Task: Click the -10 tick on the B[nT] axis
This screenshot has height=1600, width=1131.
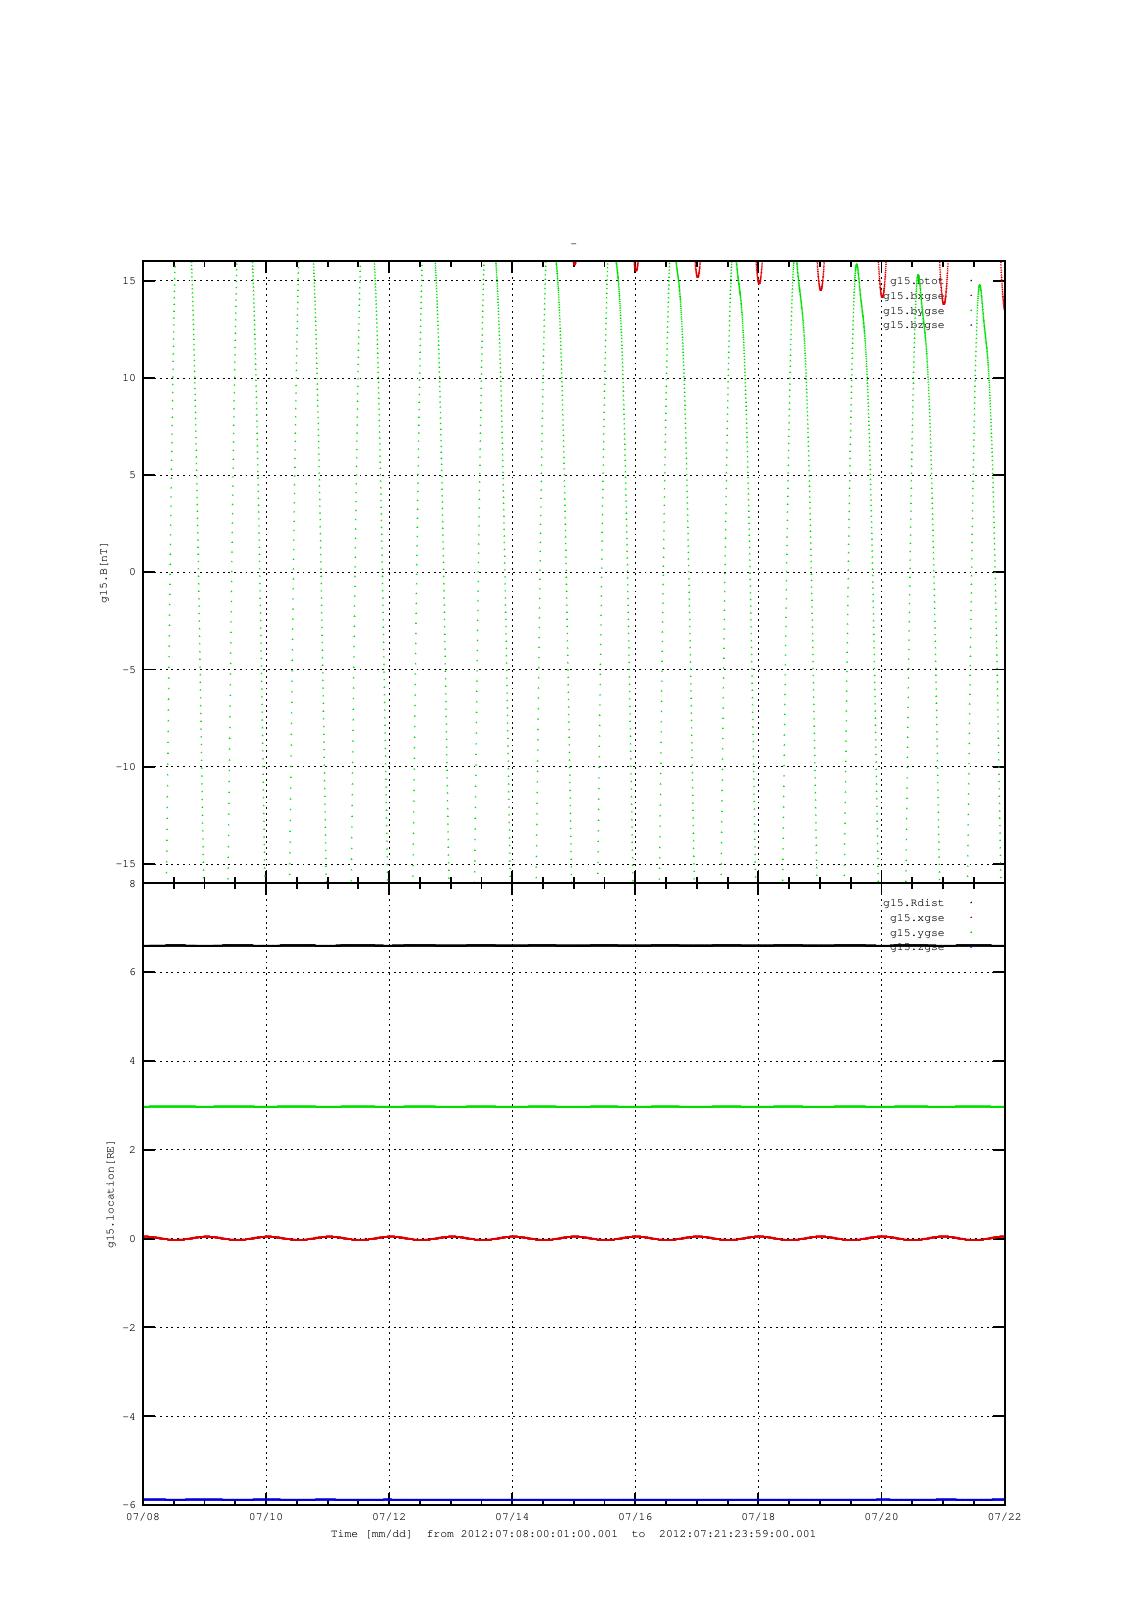Action: pos(126,767)
